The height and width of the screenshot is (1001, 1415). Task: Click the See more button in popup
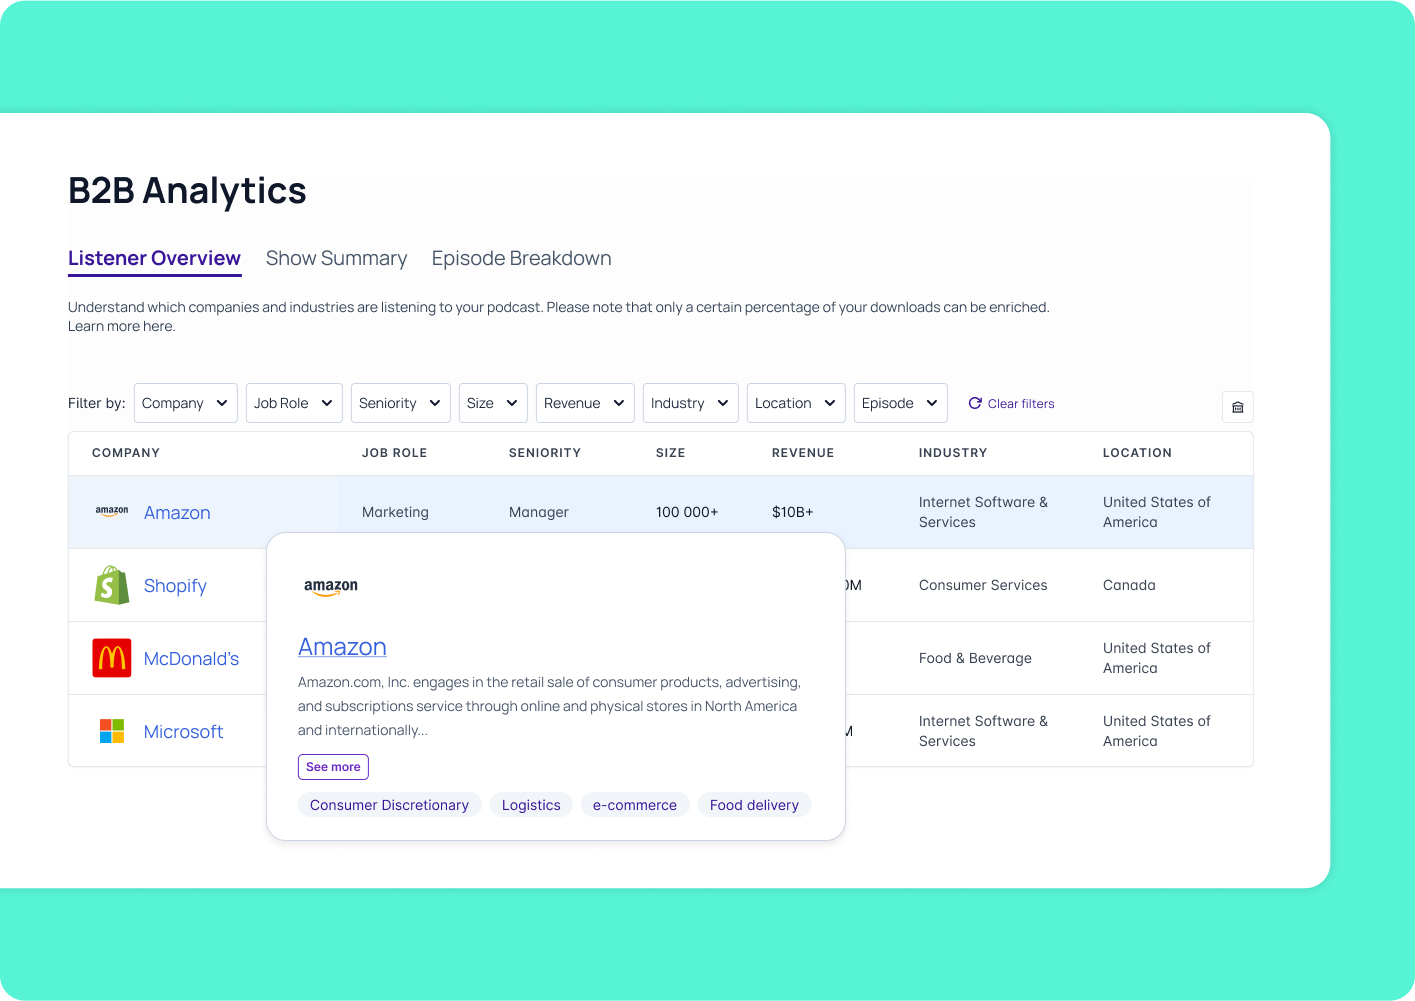(x=333, y=767)
